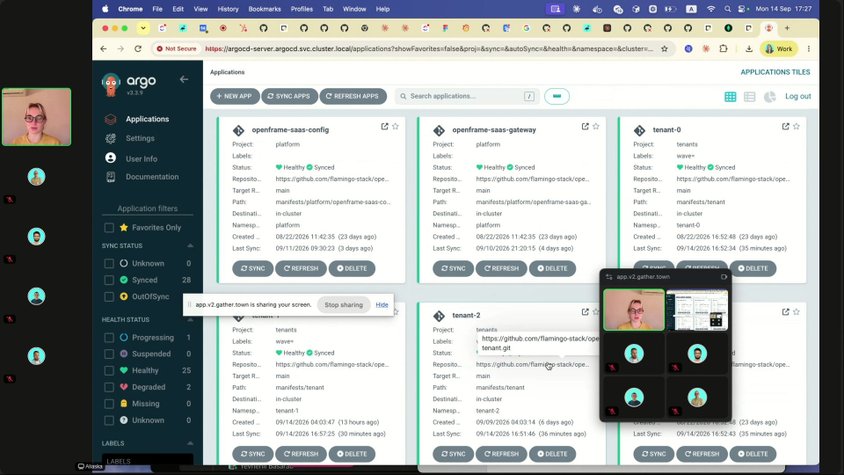Favorite openframe-saas-gateway with star icon
The height and width of the screenshot is (475, 844).
(x=596, y=127)
